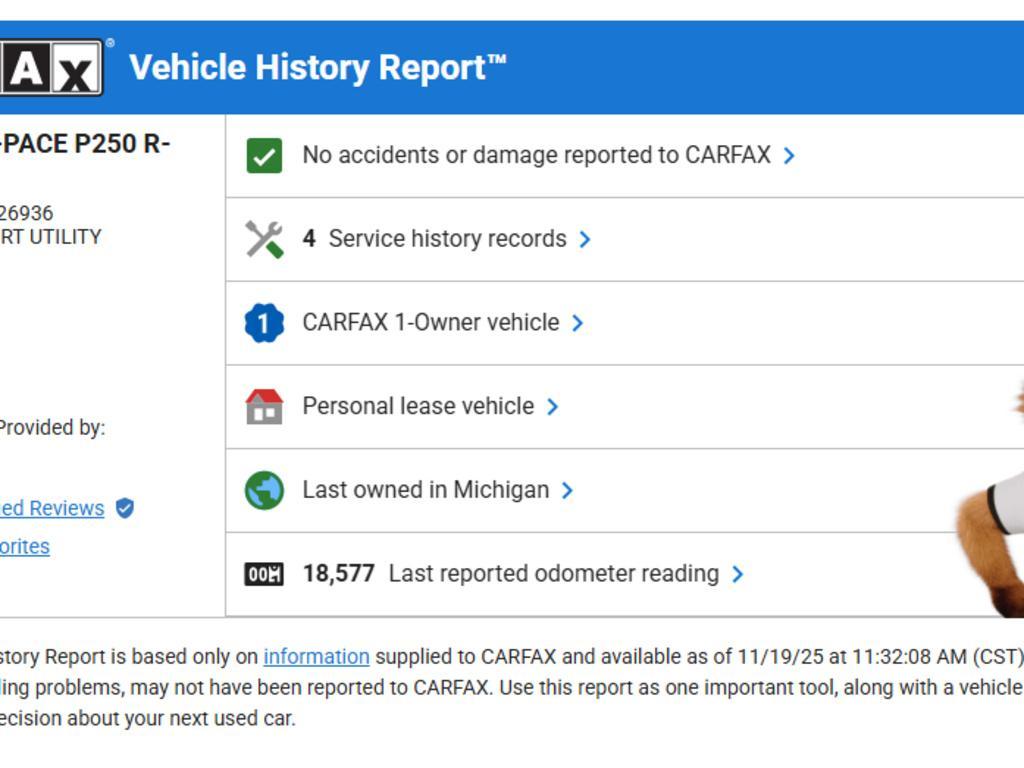Expand the Service history records chevron
This screenshot has height=768, width=1024.
(x=585, y=240)
